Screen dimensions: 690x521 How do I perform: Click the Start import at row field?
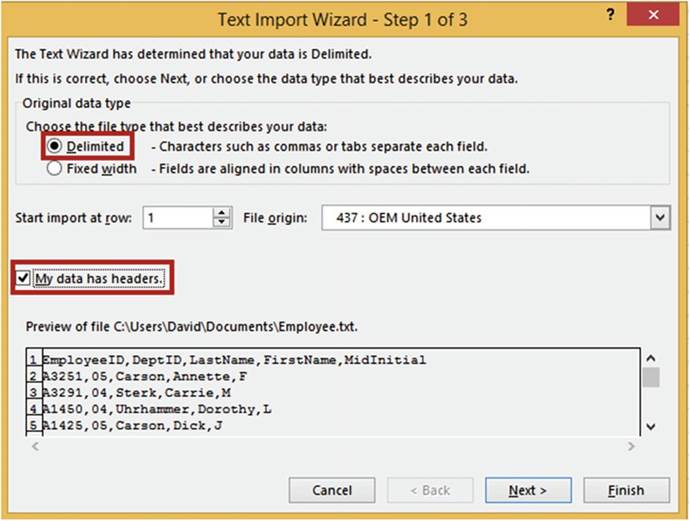tap(177, 218)
